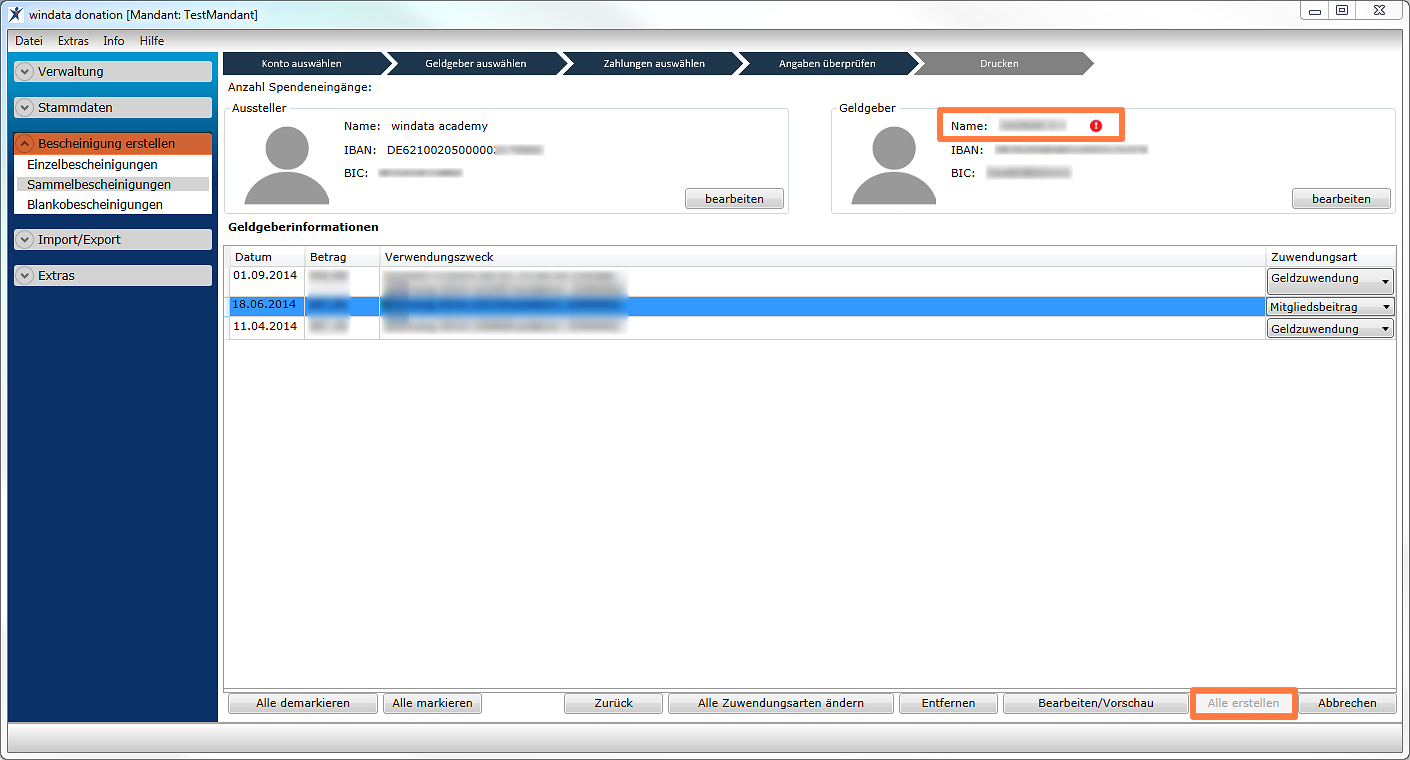The height and width of the screenshot is (760, 1410).
Task: Click Alle markieren button
Action: [432, 704]
